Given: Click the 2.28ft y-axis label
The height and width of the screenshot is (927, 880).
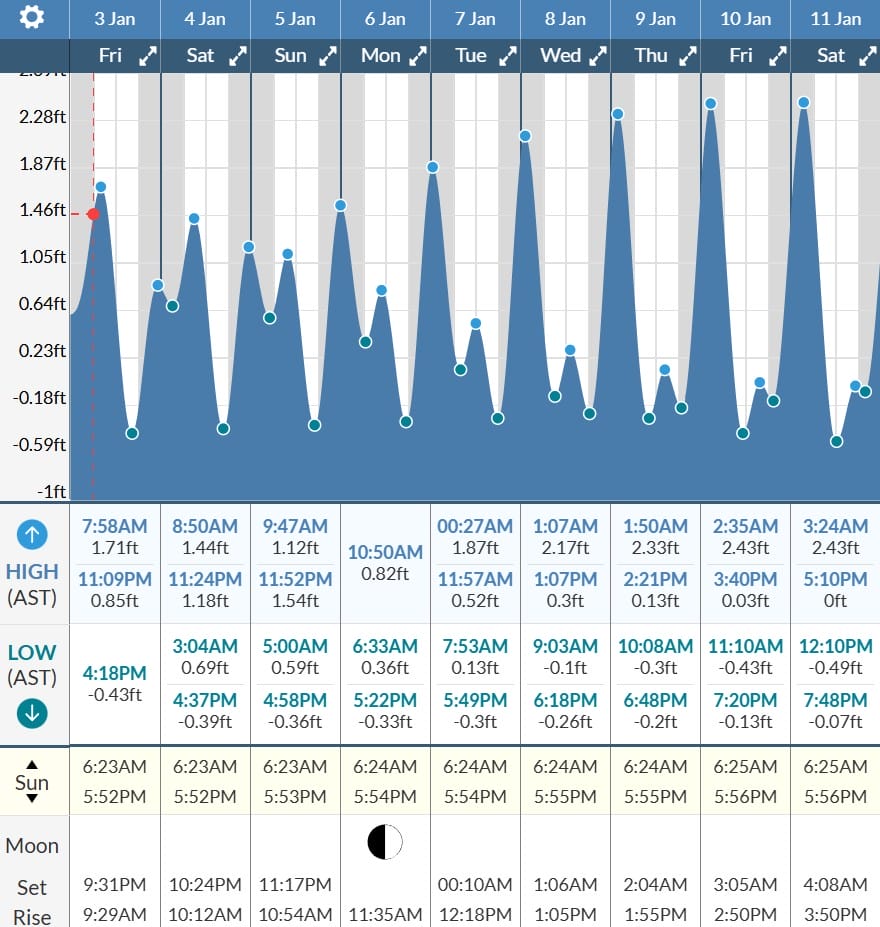Looking at the screenshot, I should (x=42, y=116).
